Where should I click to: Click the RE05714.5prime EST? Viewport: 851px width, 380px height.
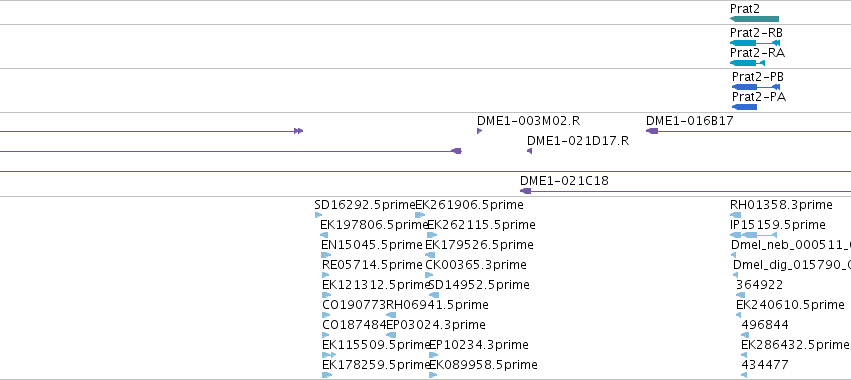tap(326, 275)
